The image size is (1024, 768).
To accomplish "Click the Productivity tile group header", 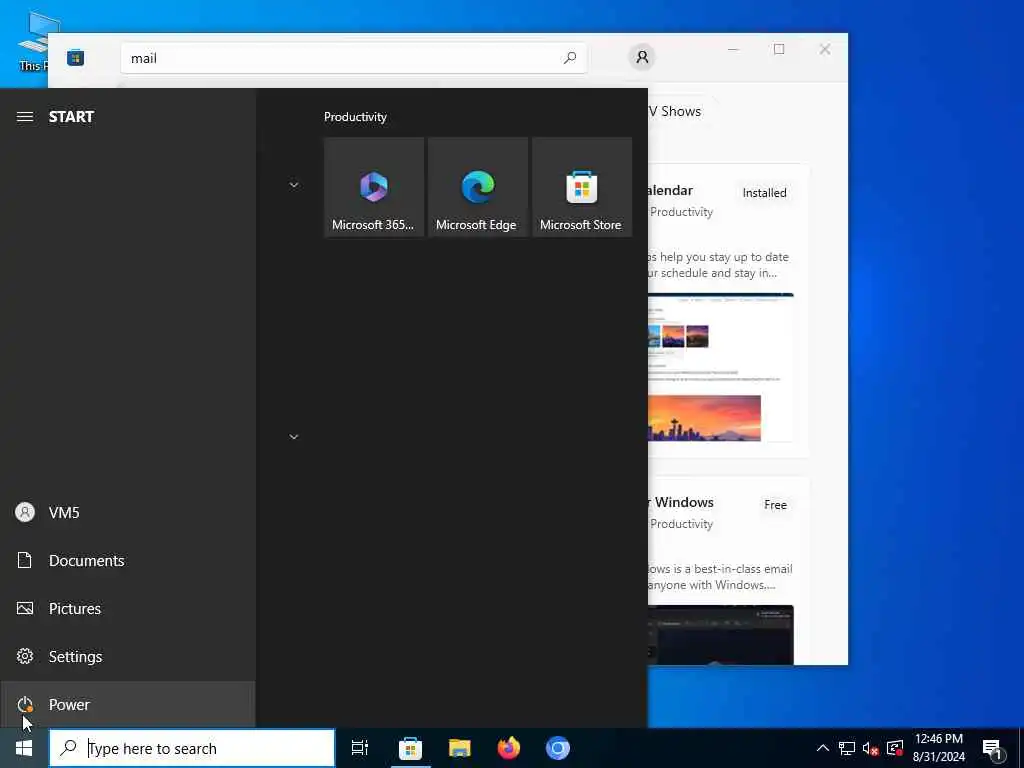I will [355, 117].
